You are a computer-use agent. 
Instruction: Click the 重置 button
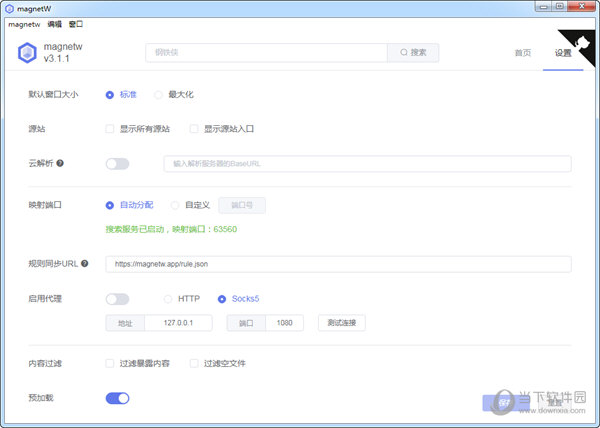(x=554, y=403)
